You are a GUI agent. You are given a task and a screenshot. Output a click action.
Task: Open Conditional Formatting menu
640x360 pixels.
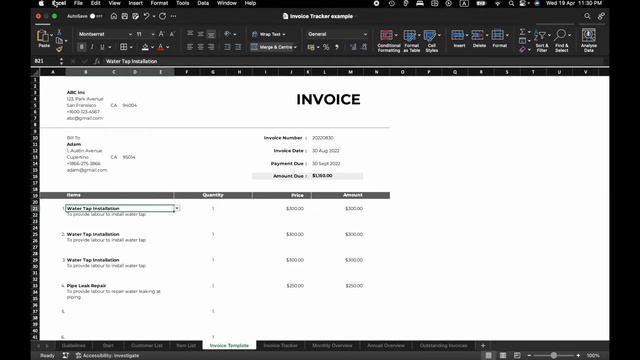(x=389, y=41)
